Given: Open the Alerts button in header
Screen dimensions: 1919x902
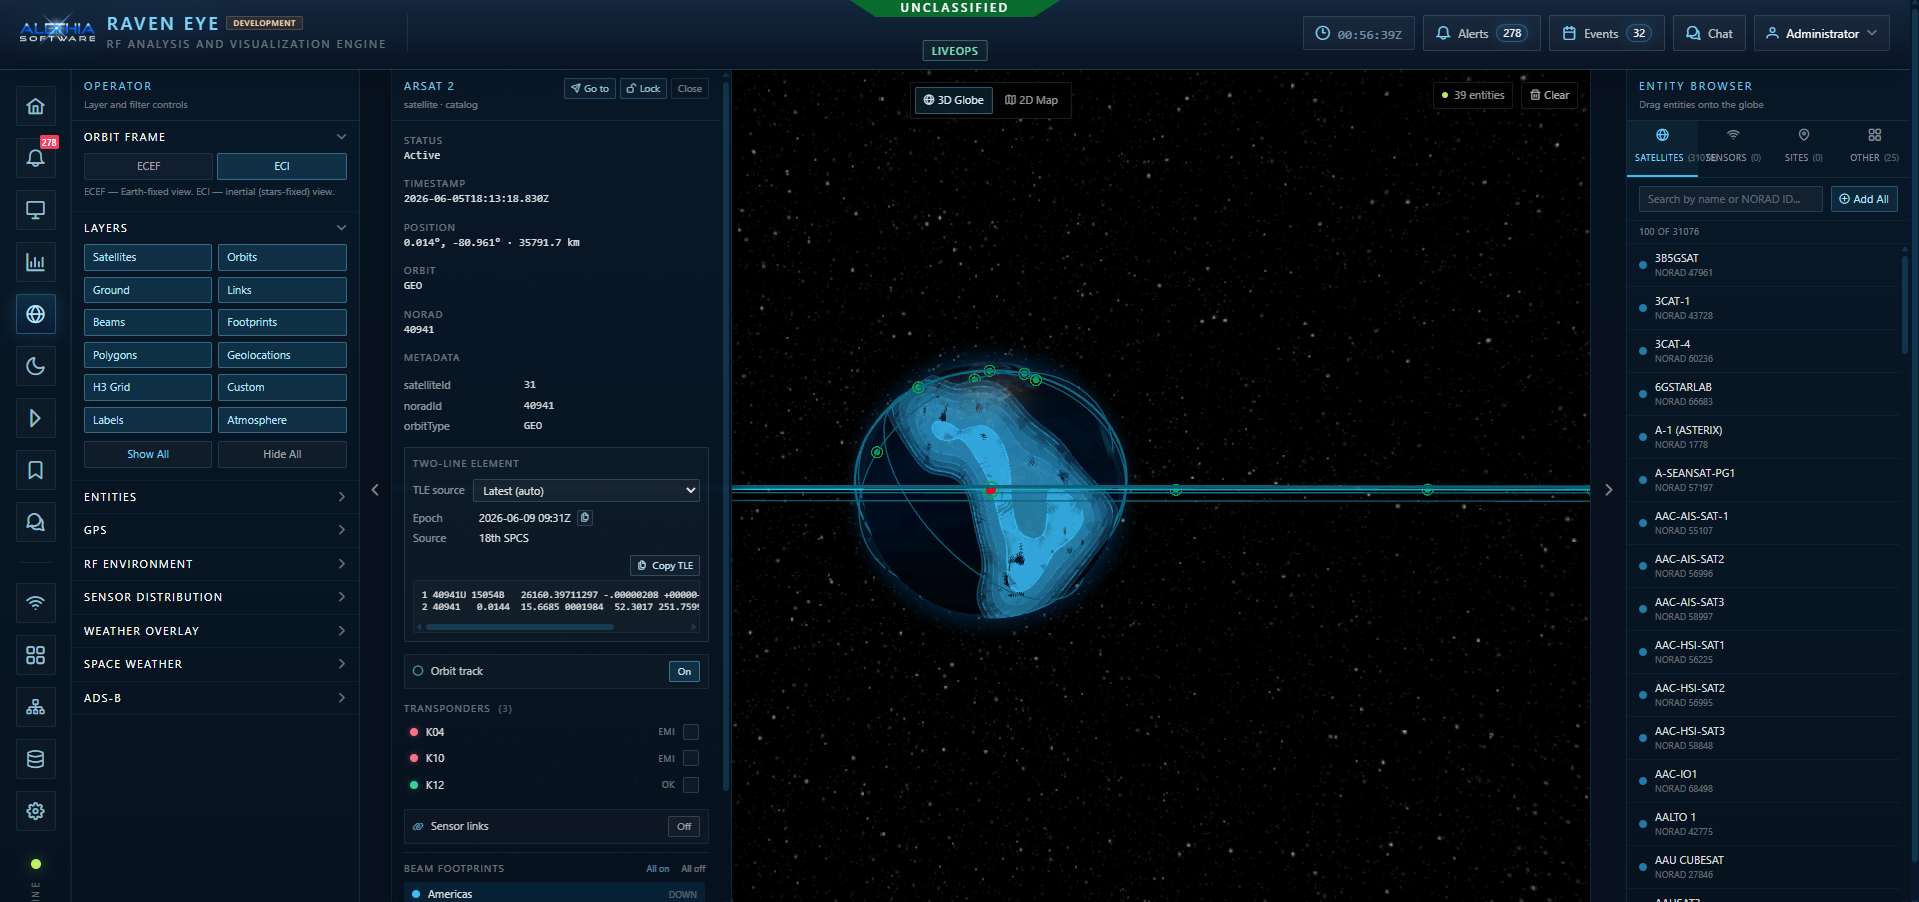Looking at the screenshot, I should click(x=1481, y=34).
